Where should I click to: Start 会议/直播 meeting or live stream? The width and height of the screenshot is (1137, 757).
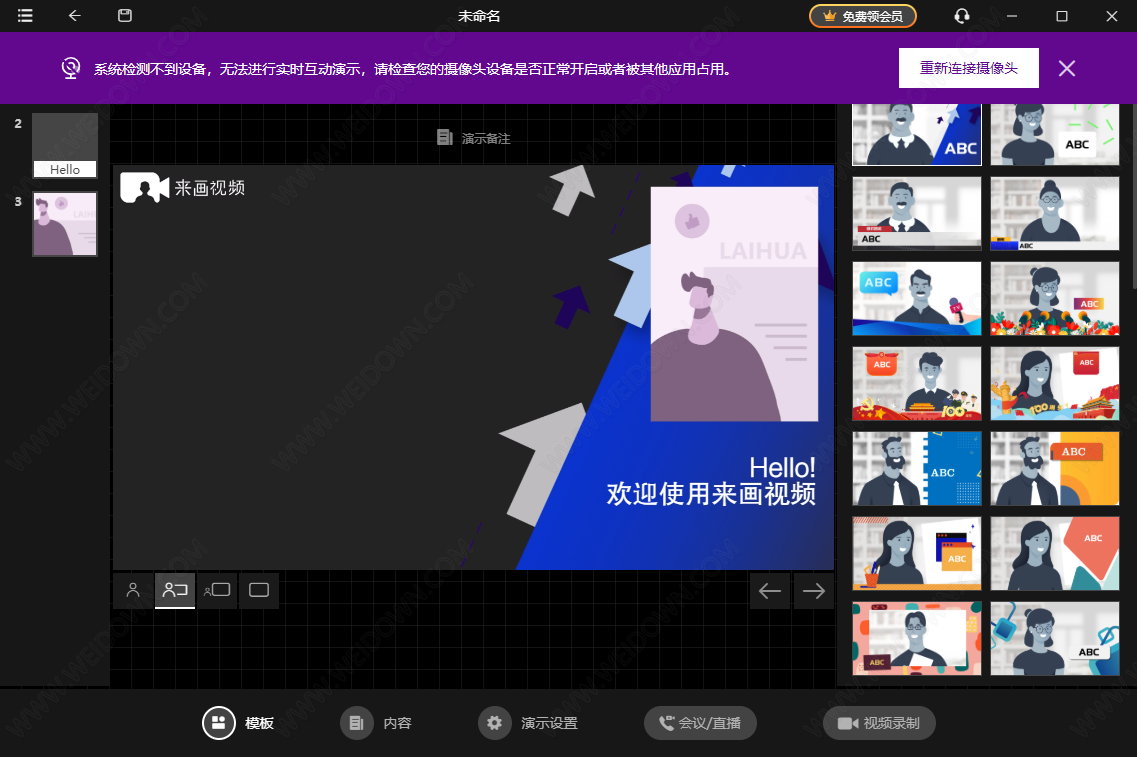[x=700, y=723]
